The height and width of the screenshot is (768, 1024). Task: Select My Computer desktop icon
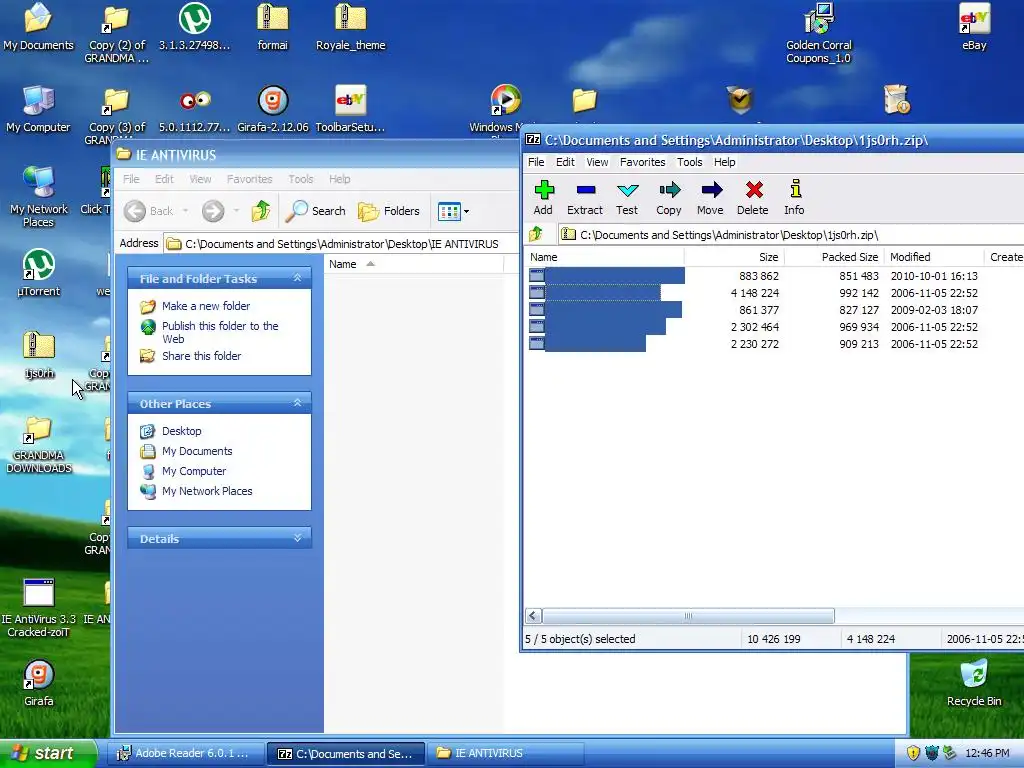point(38,109)
